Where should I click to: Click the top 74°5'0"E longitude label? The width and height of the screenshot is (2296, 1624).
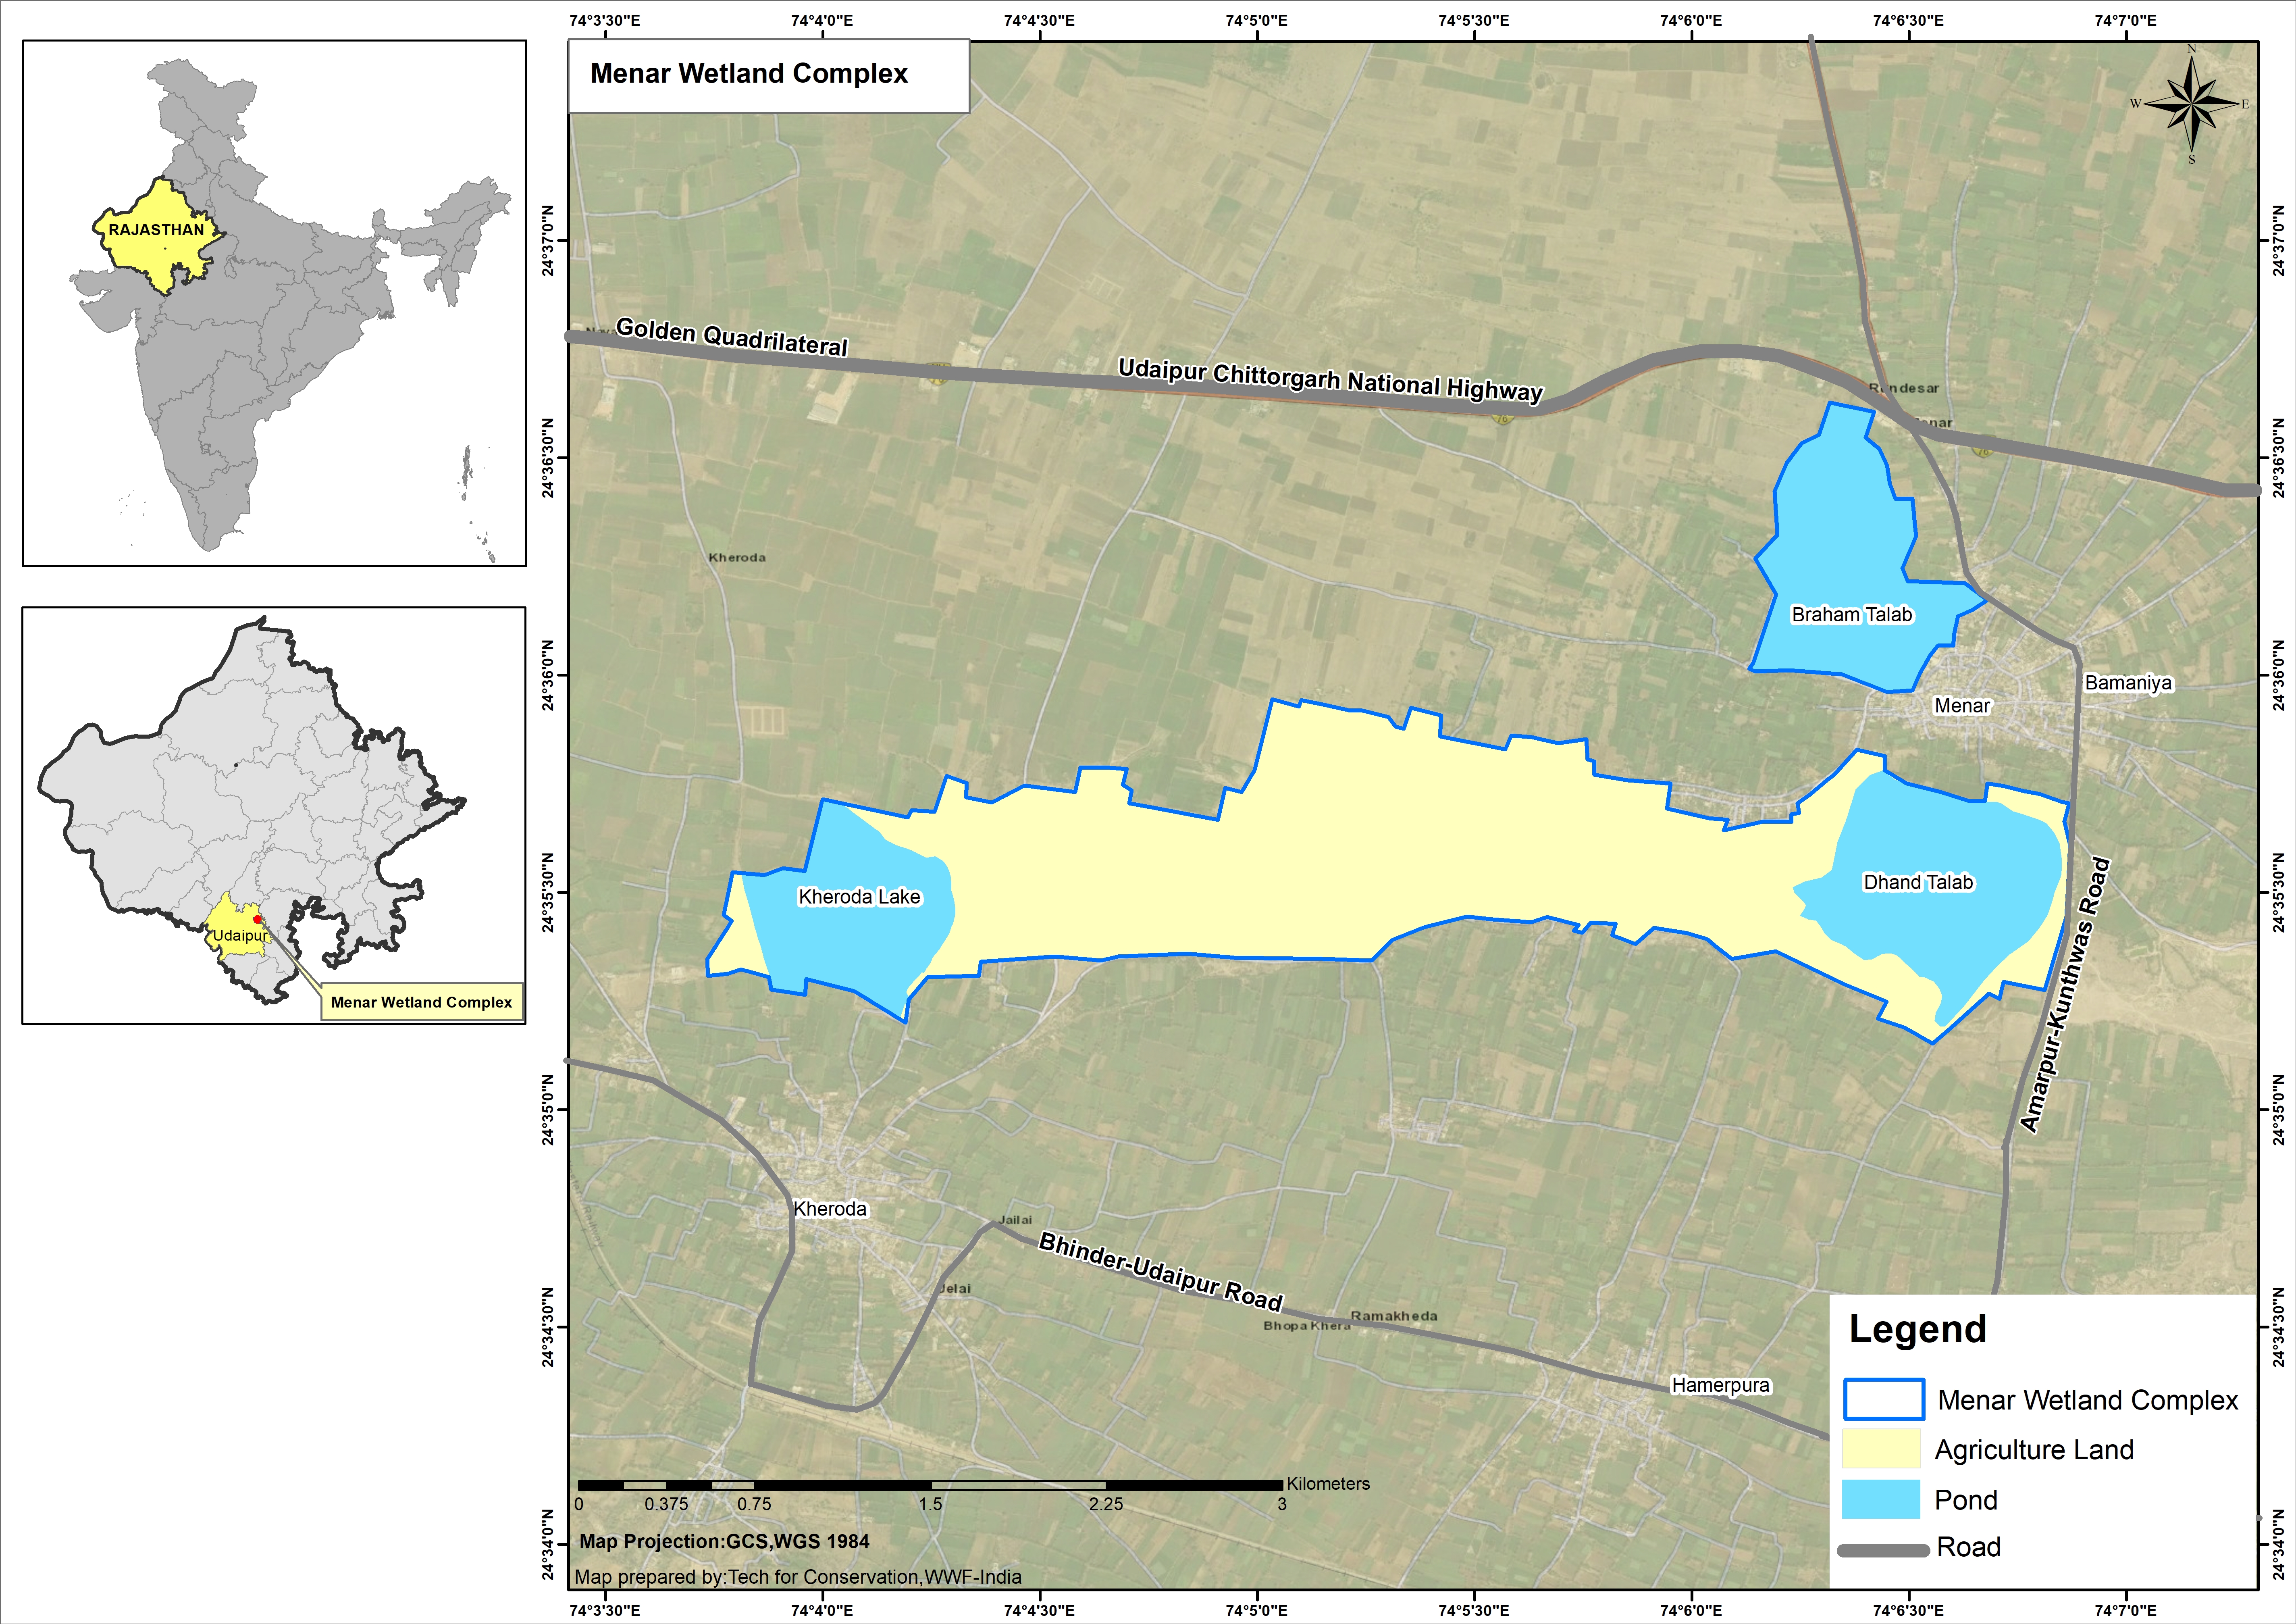click(x=1256, y=20)
